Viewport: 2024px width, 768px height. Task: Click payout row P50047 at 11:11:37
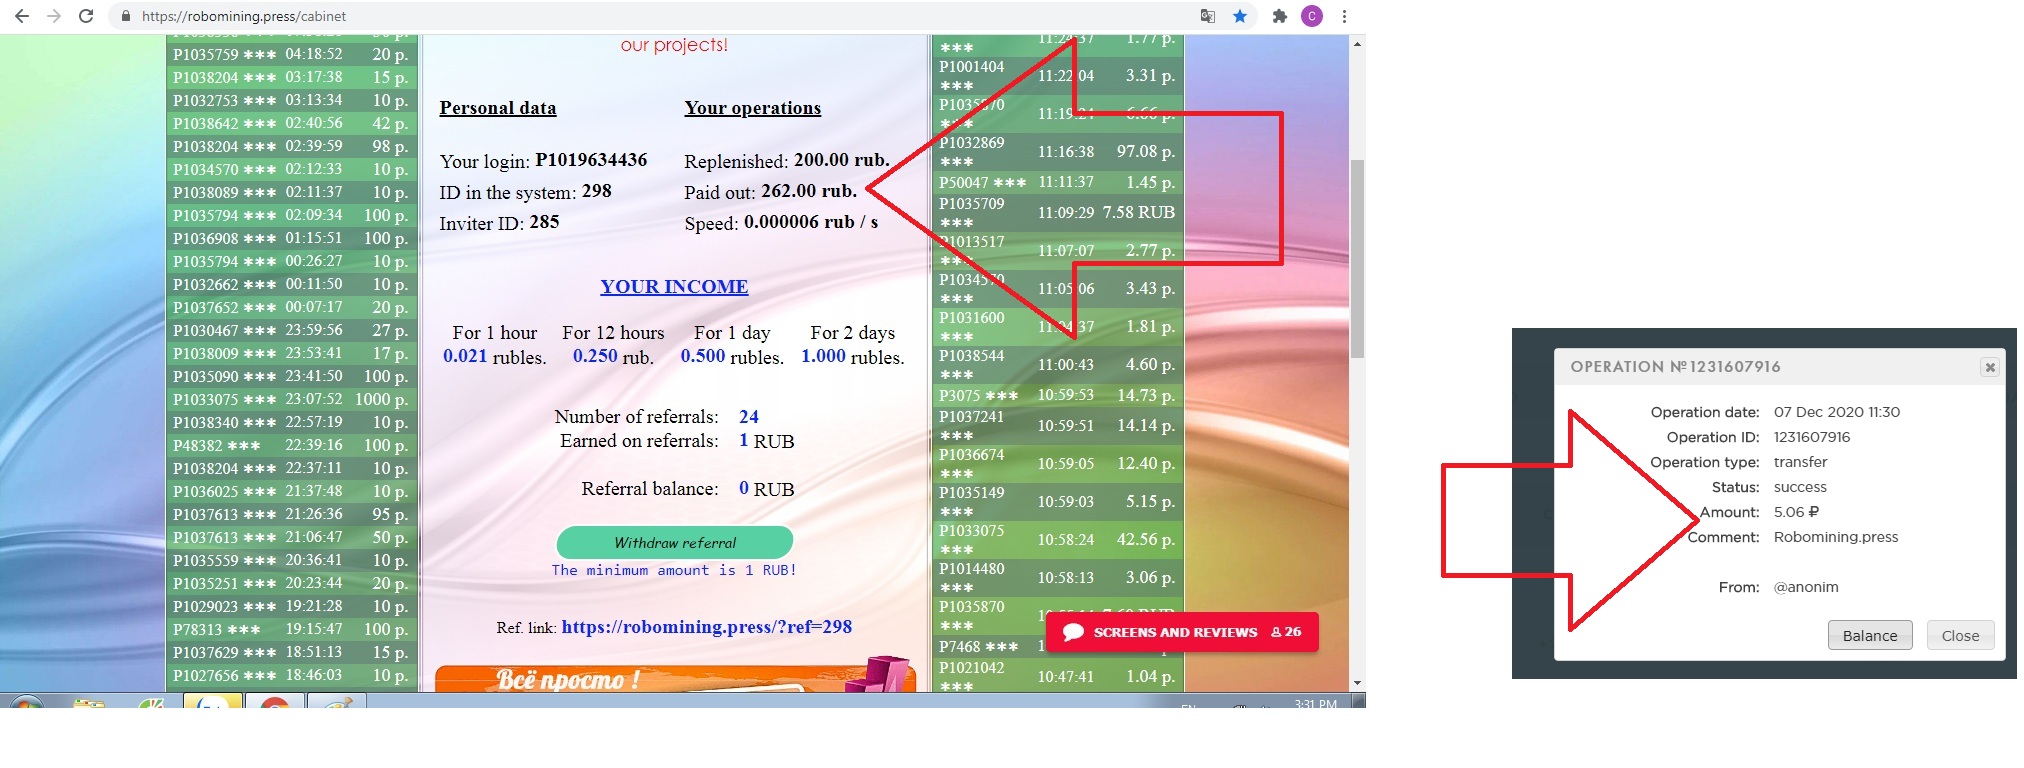[x=1058, y=182]
